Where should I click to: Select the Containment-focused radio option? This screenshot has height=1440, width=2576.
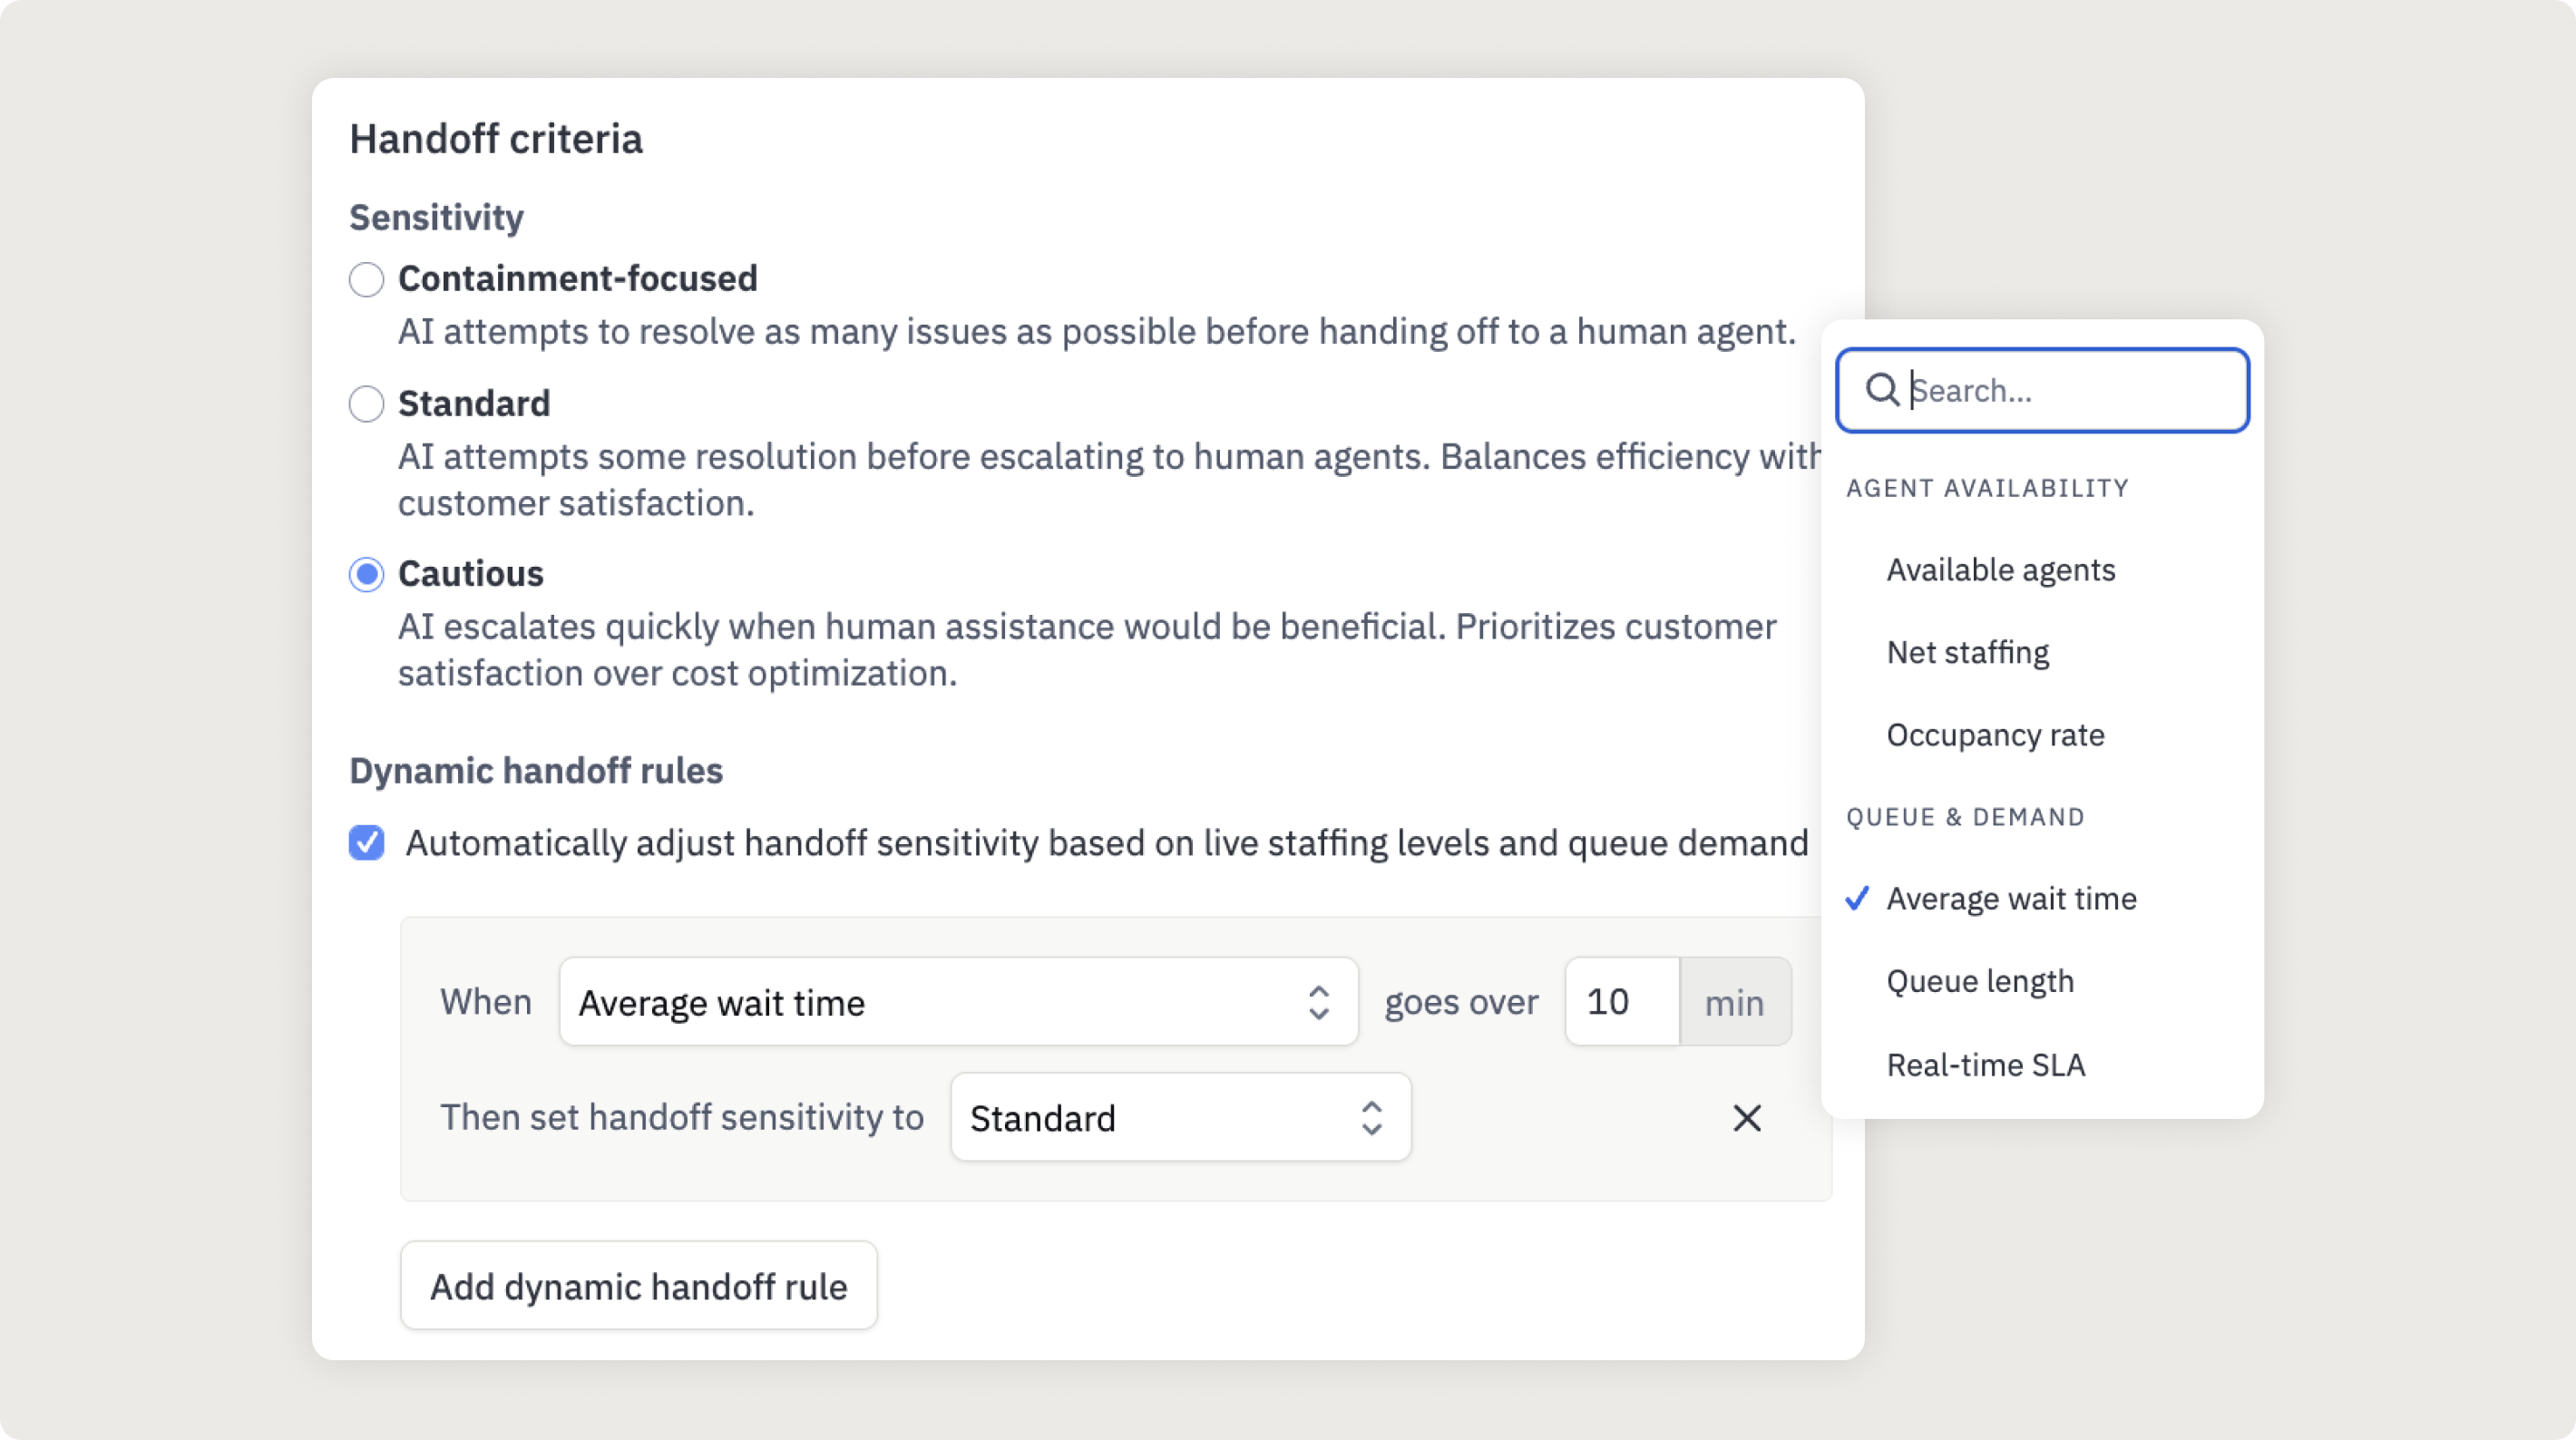(x=366, y=279)
